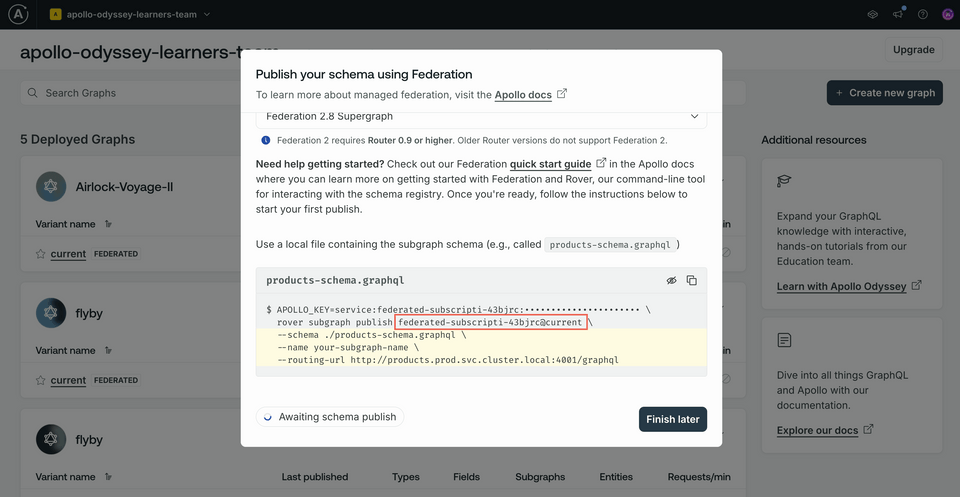Click the Additional resources heading
The width and height of the screenshot is (960, 497).
point(814,140)
